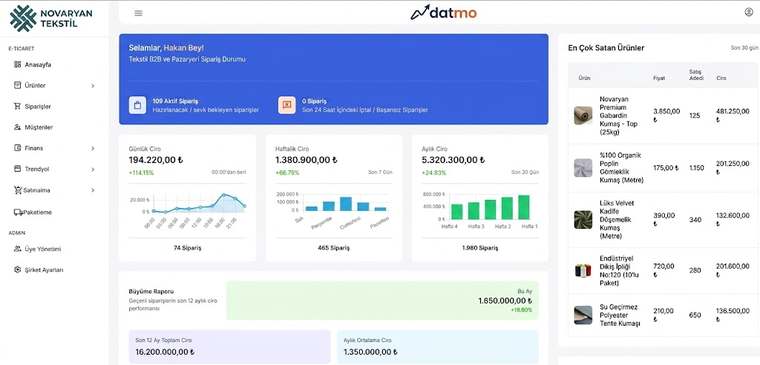The image size is (760, 365).
Task: Click the '481.250,00' ciro cell
Action: click(732, 115)
